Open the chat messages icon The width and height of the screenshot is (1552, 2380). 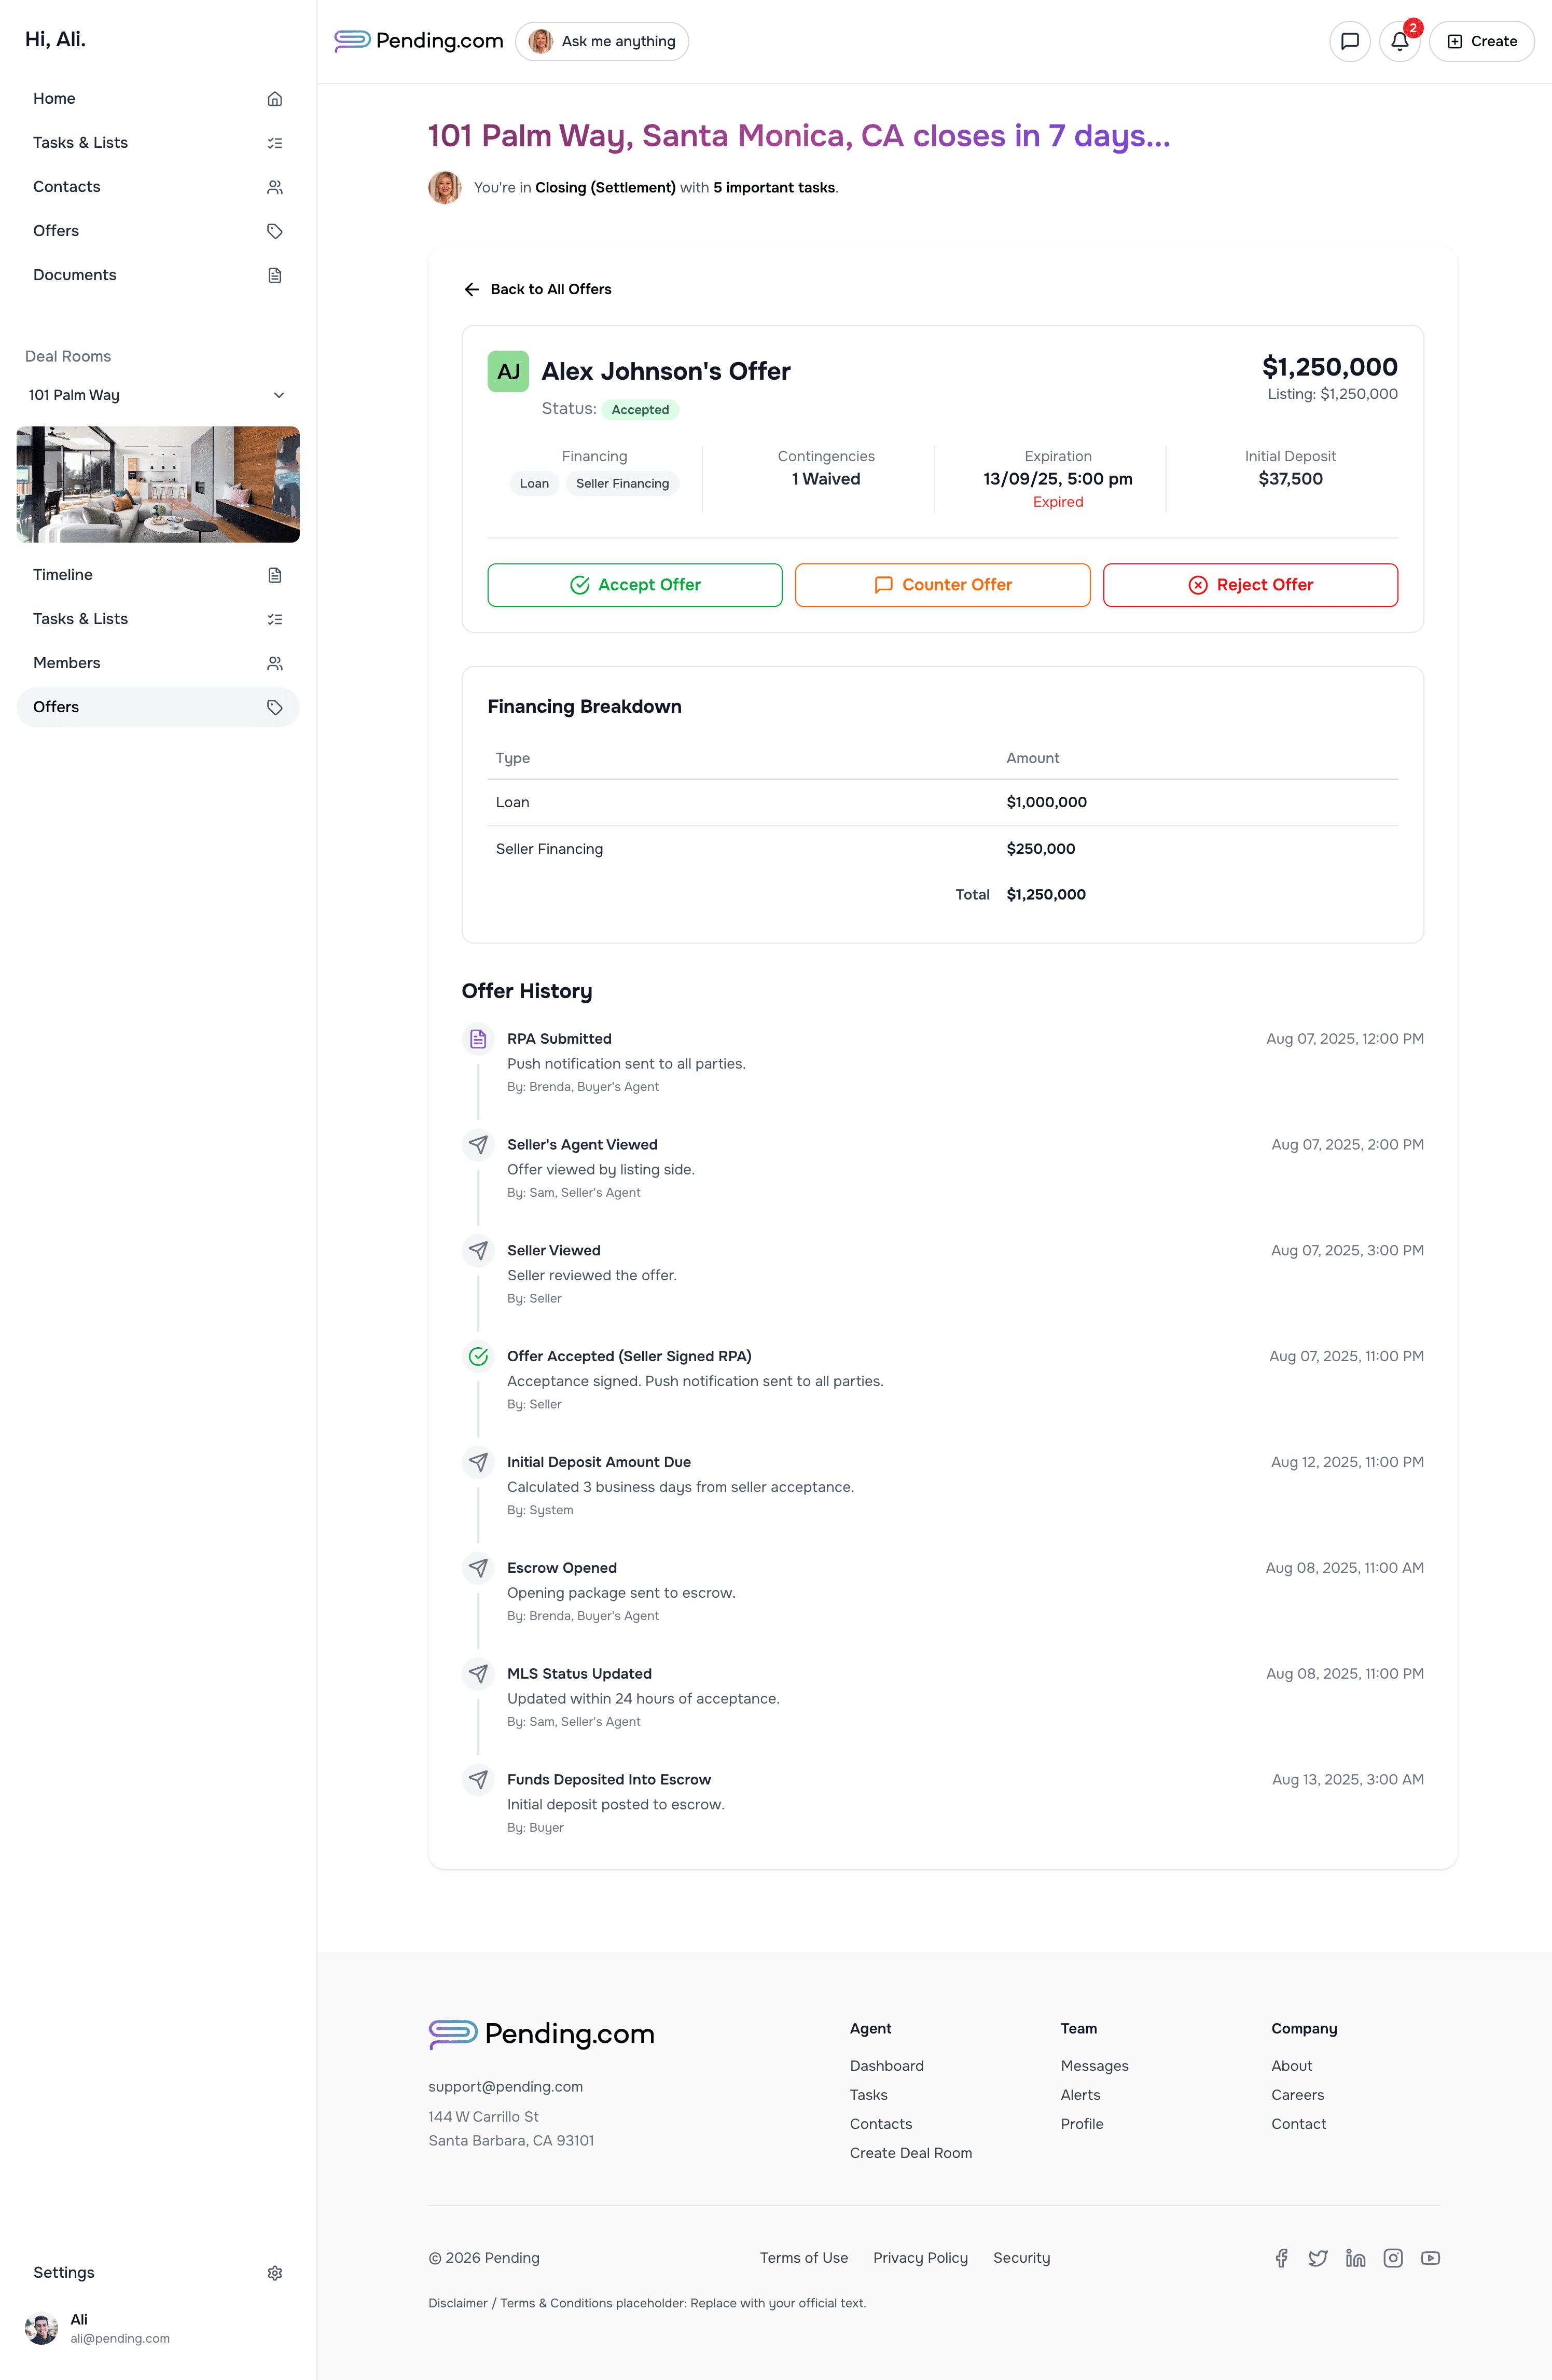[x=1349, y=41]
